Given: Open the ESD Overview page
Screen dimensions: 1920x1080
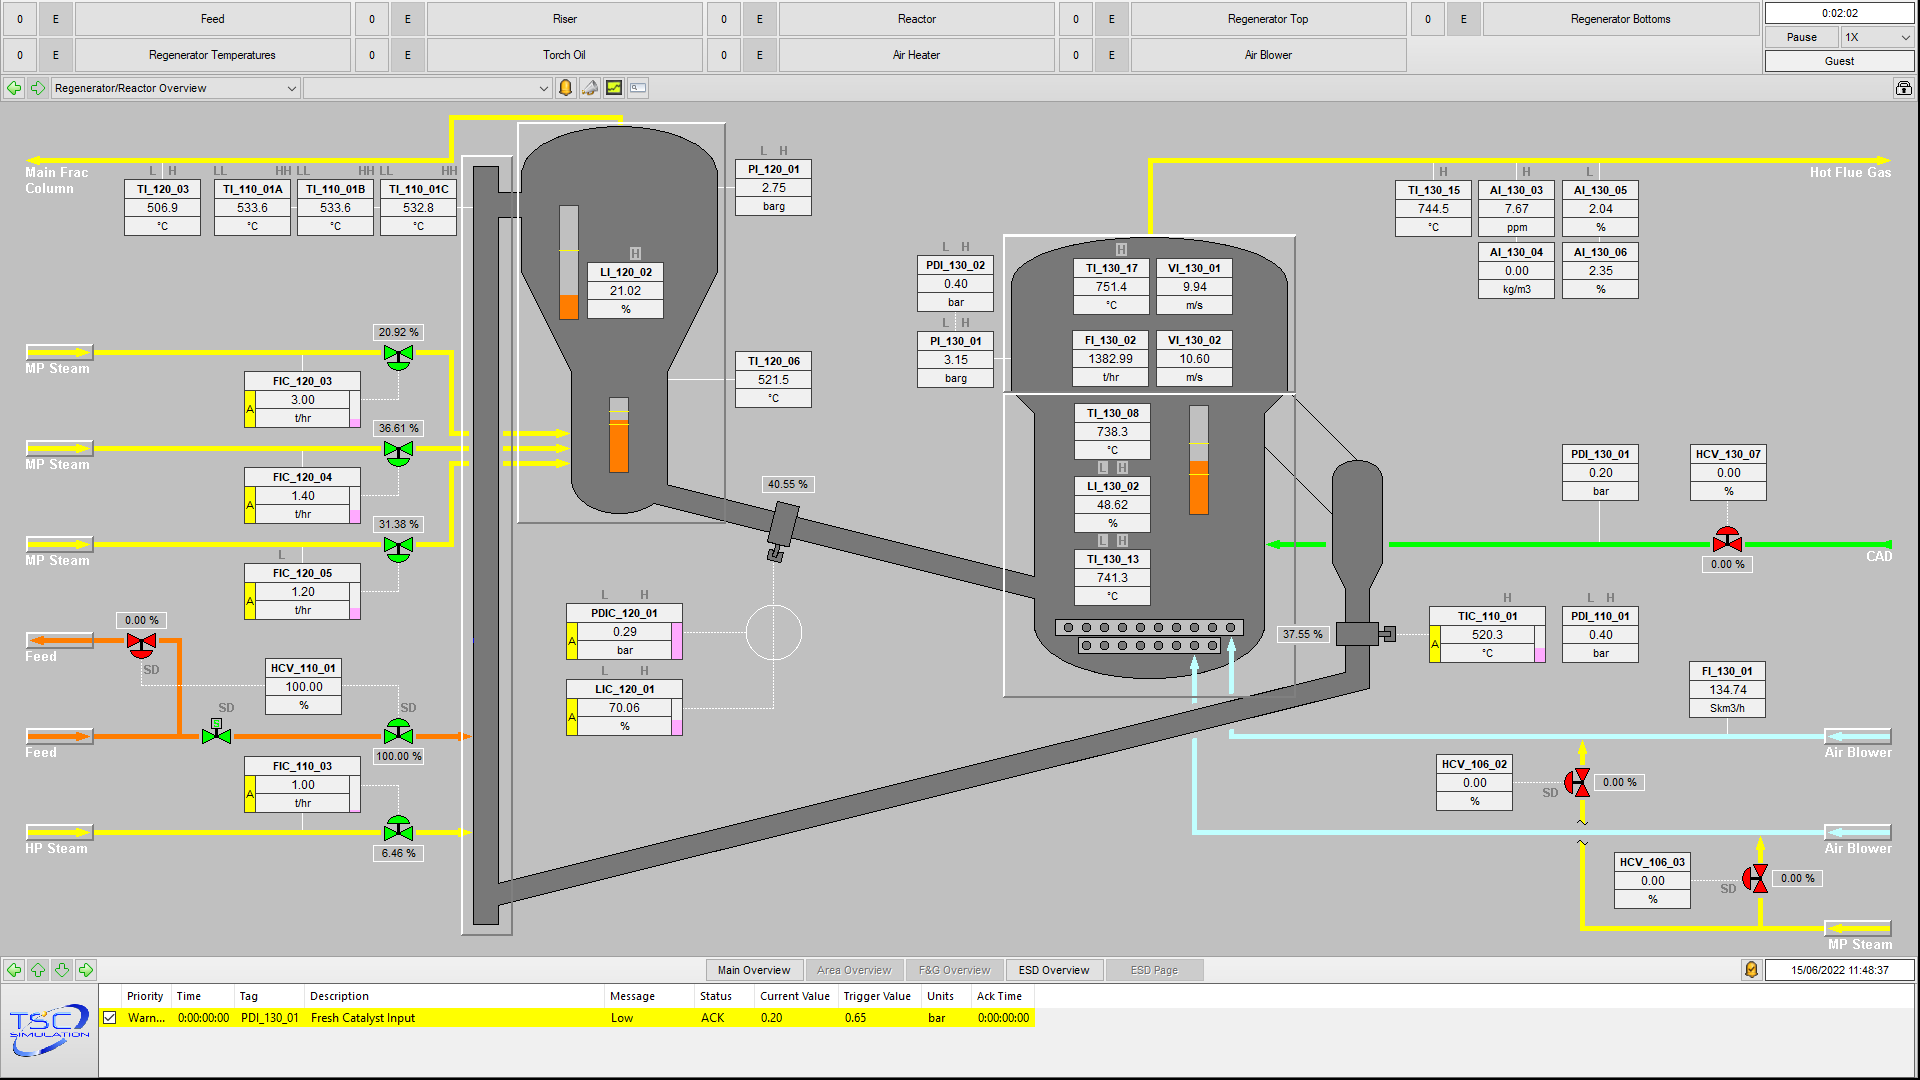Looking at the screenshot, I should pos(1054,970).
